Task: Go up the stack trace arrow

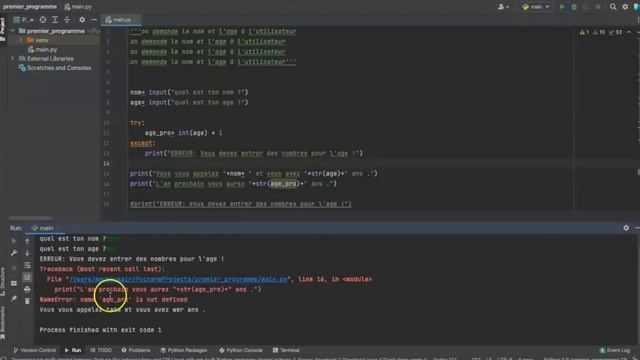Action: click(x=27, y=241)
